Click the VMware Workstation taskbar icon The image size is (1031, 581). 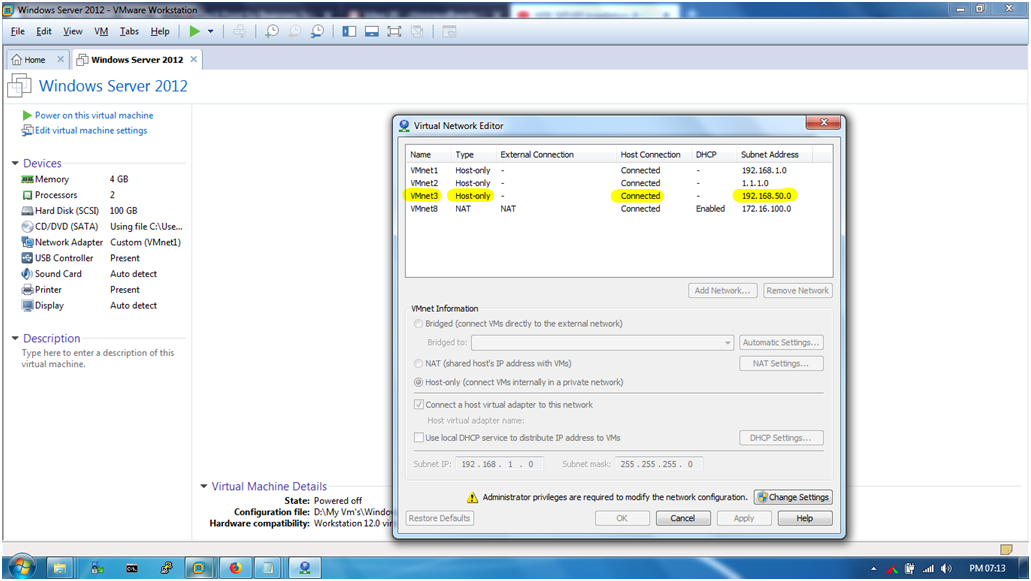pyautogui.click(x=199, y=568)
